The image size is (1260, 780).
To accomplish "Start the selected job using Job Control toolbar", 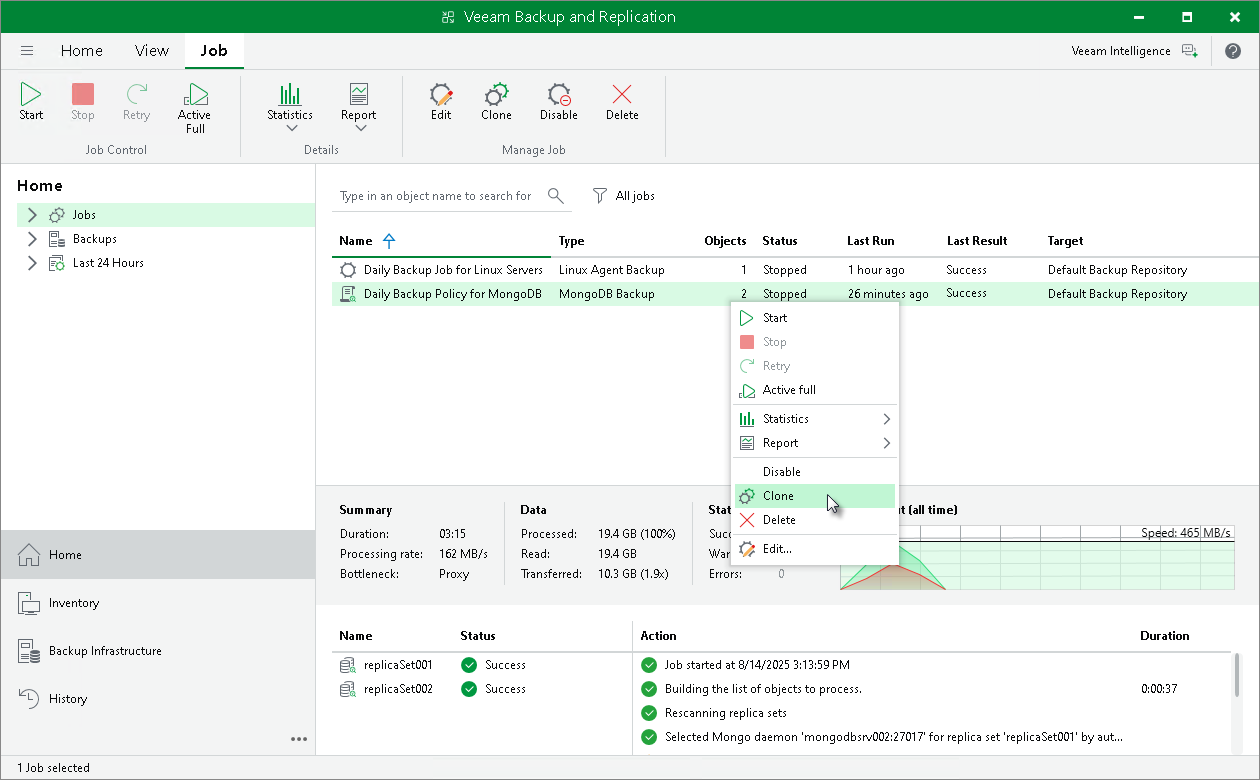I will (x=30, y=100).
